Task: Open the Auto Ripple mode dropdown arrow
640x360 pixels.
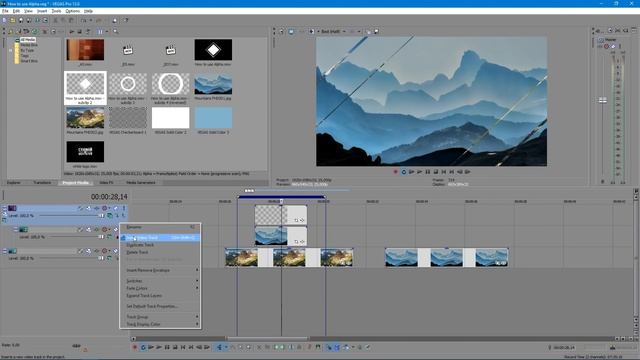Action: pyautogui.click(x=353, y=347)
